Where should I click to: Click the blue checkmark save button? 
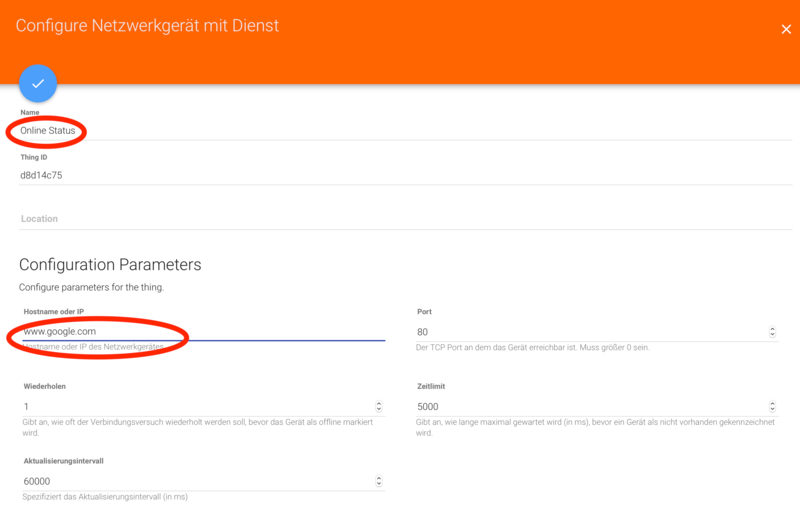tap(38, 84)
